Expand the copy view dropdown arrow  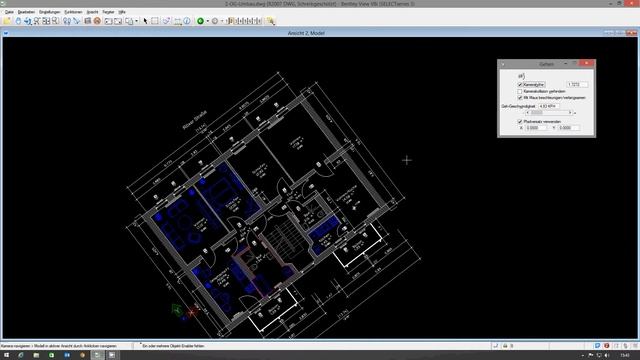click(x=136, y=21)
